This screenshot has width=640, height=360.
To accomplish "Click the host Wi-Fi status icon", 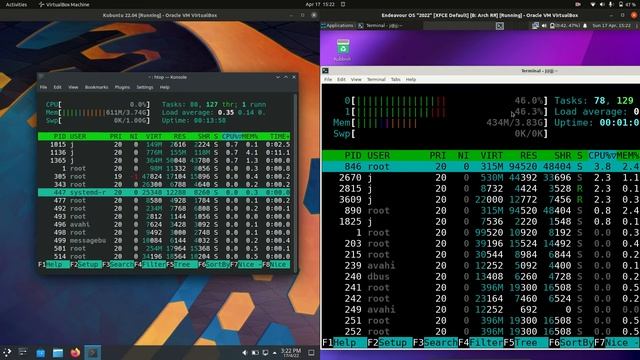I will [593, 4].
